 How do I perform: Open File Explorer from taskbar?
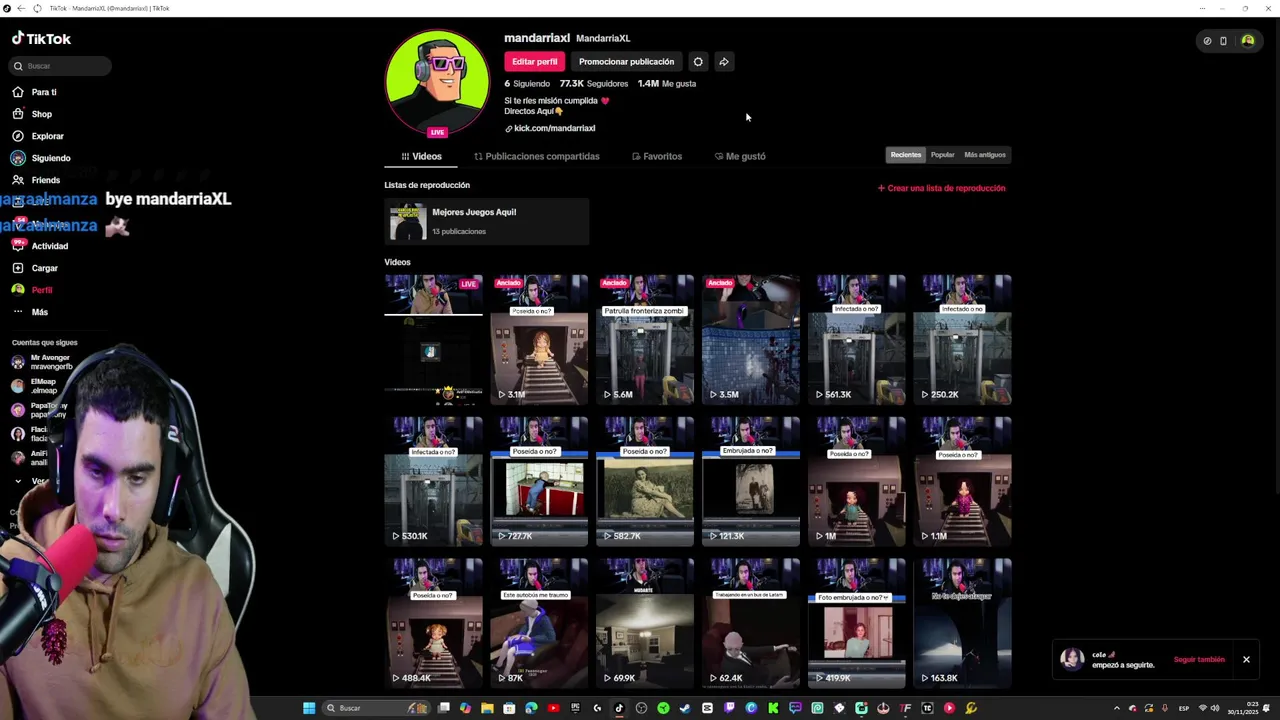coord(487,708)
